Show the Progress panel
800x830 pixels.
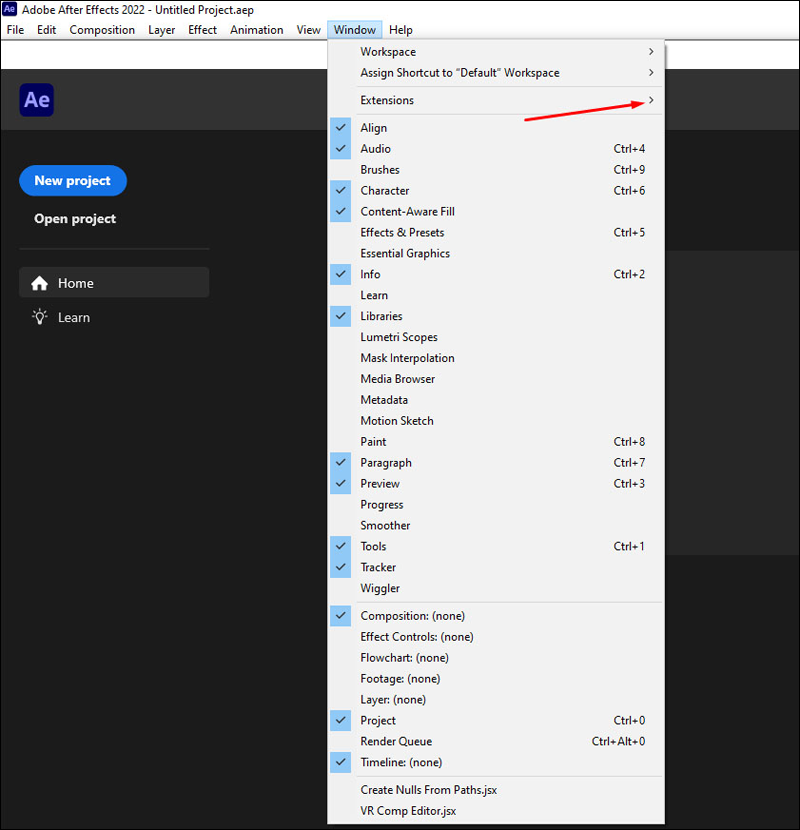(496, 504)
